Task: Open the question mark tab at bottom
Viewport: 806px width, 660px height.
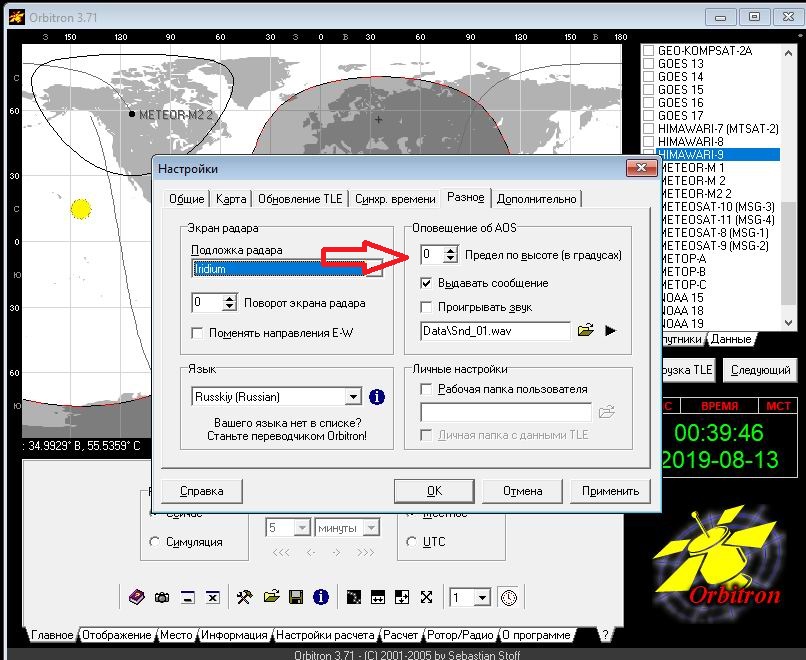Action: tap(606, 635)
